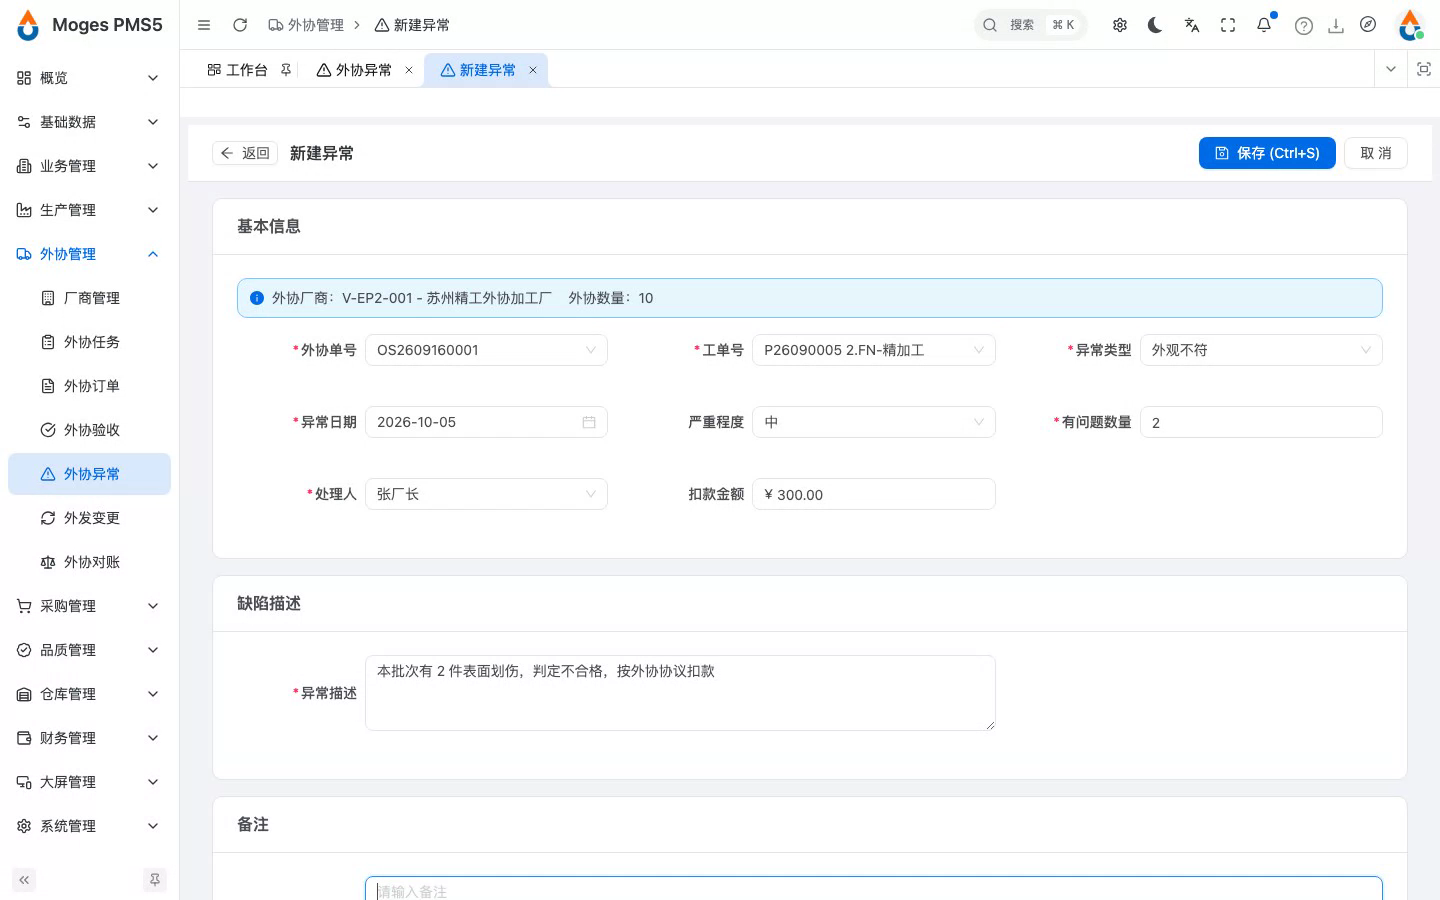Open the settings gear icon in header
This screenshot has height=900, width=1440.
(x=1120, y=25)
